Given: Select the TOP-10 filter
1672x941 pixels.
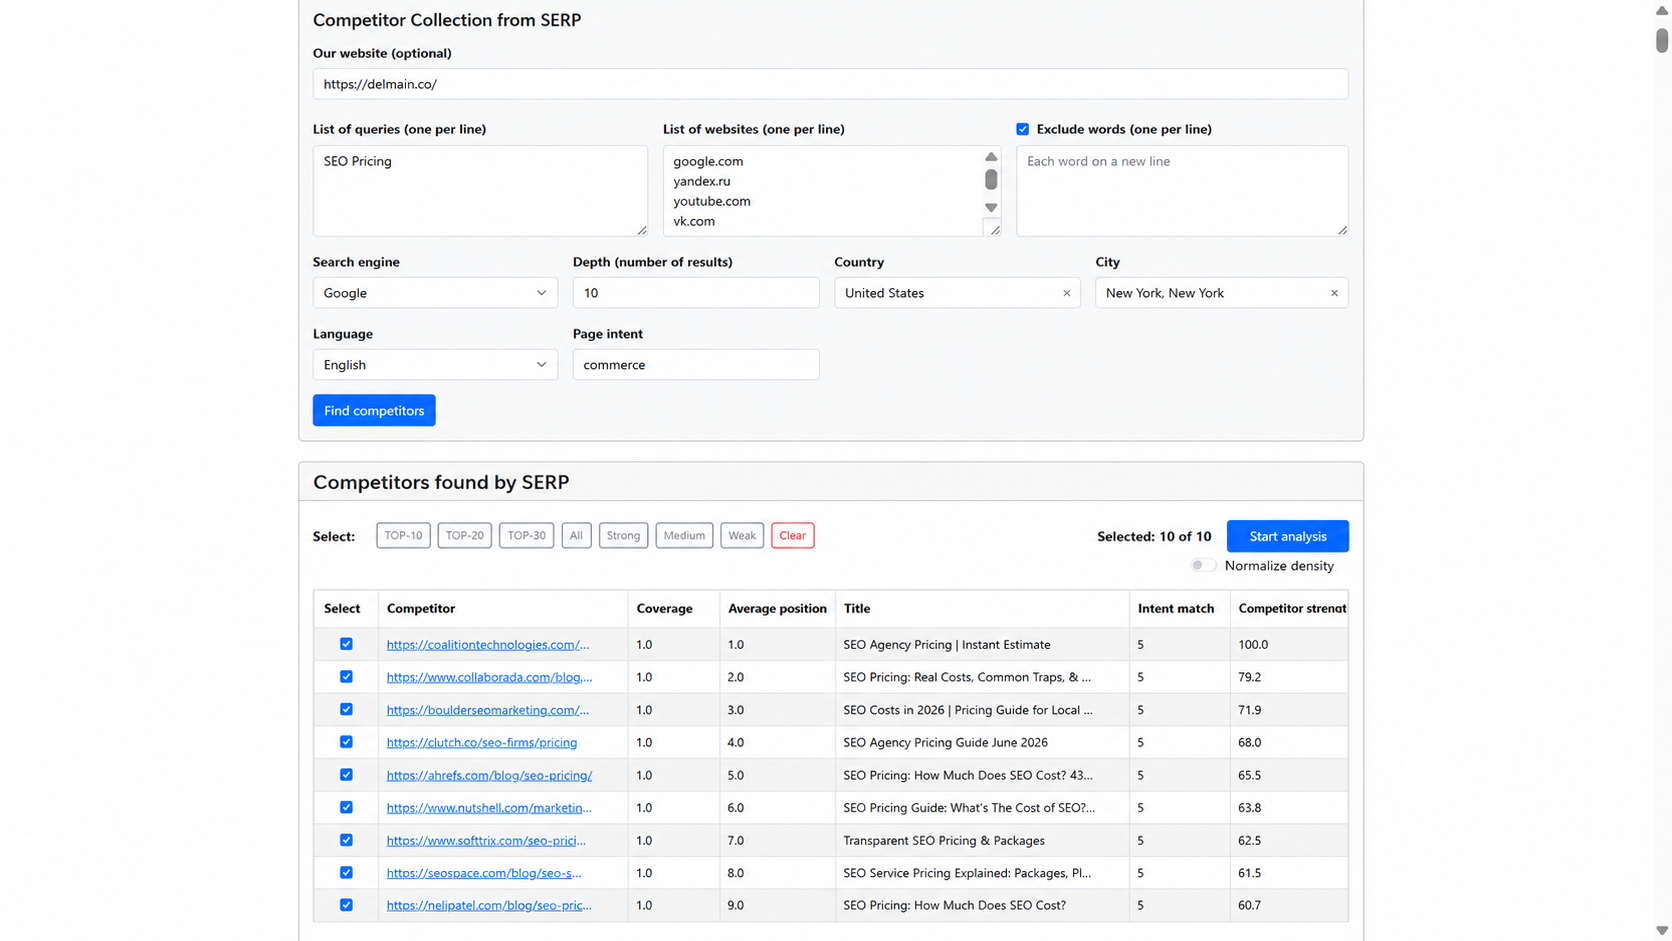Looking at the screenshot, I should click(403, 536).
